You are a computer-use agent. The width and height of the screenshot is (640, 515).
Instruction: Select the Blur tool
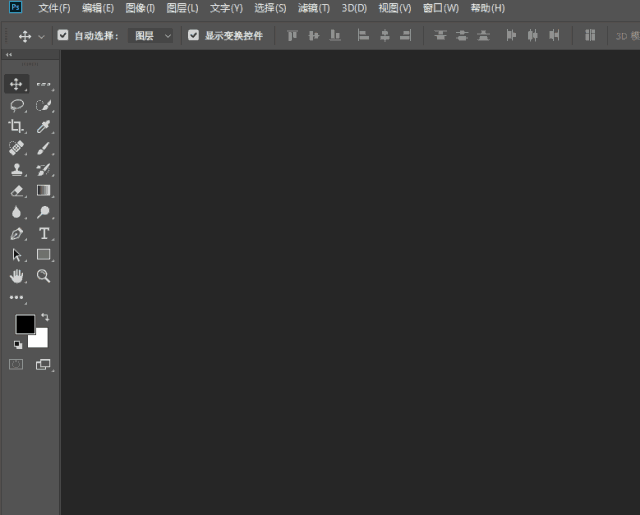coord(16,212)
